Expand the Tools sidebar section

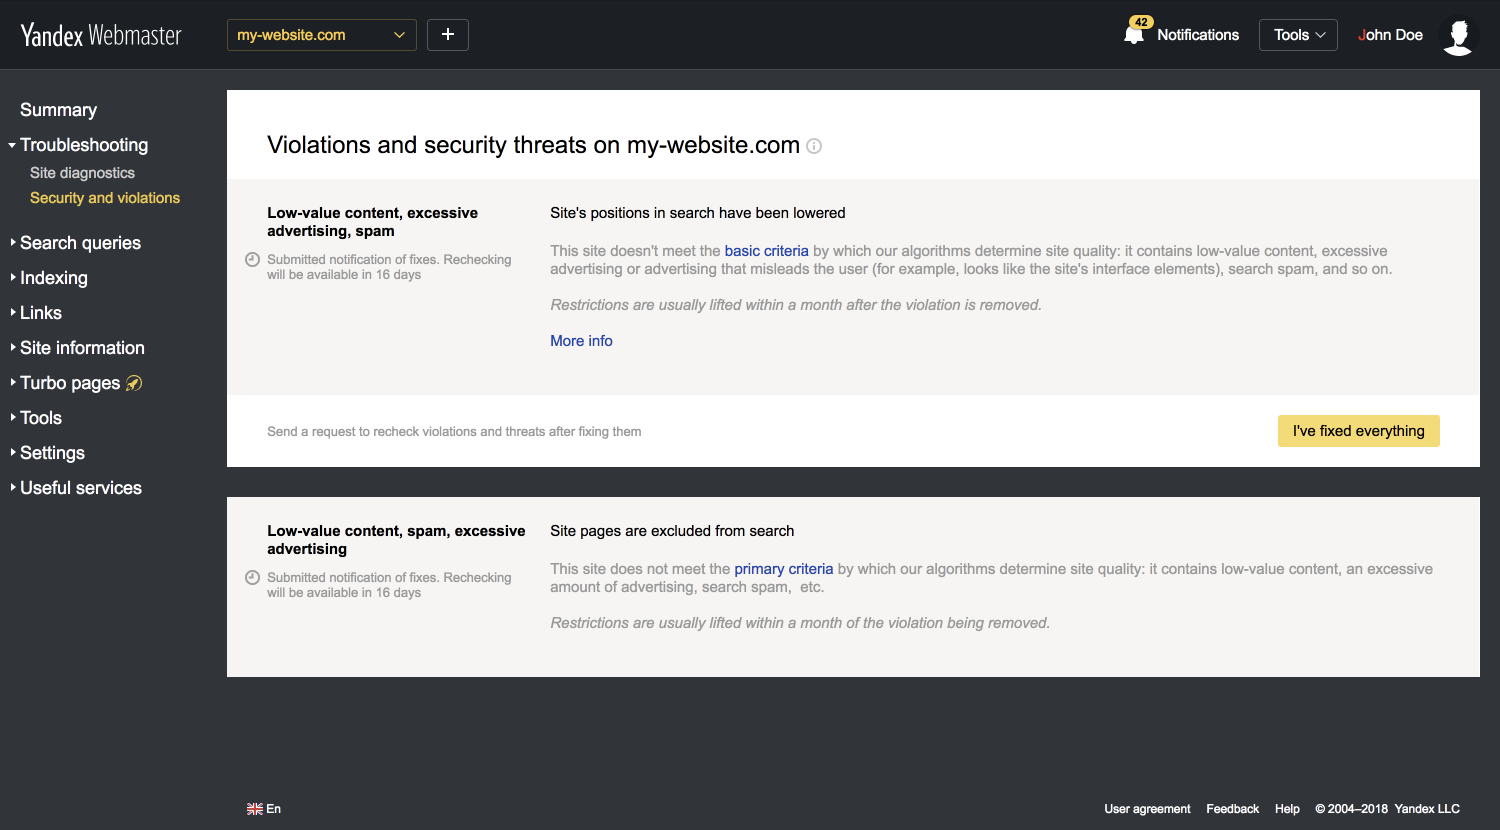pos(41,418)
